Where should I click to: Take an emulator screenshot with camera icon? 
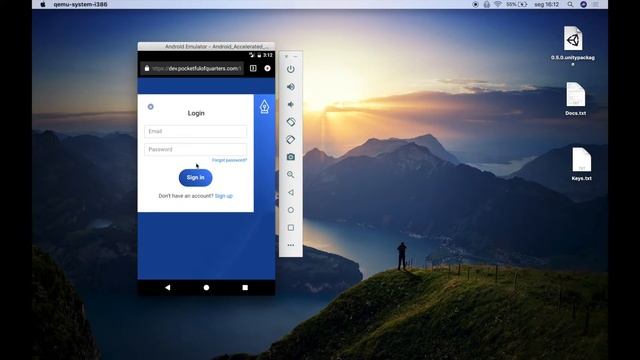[291, 157]
